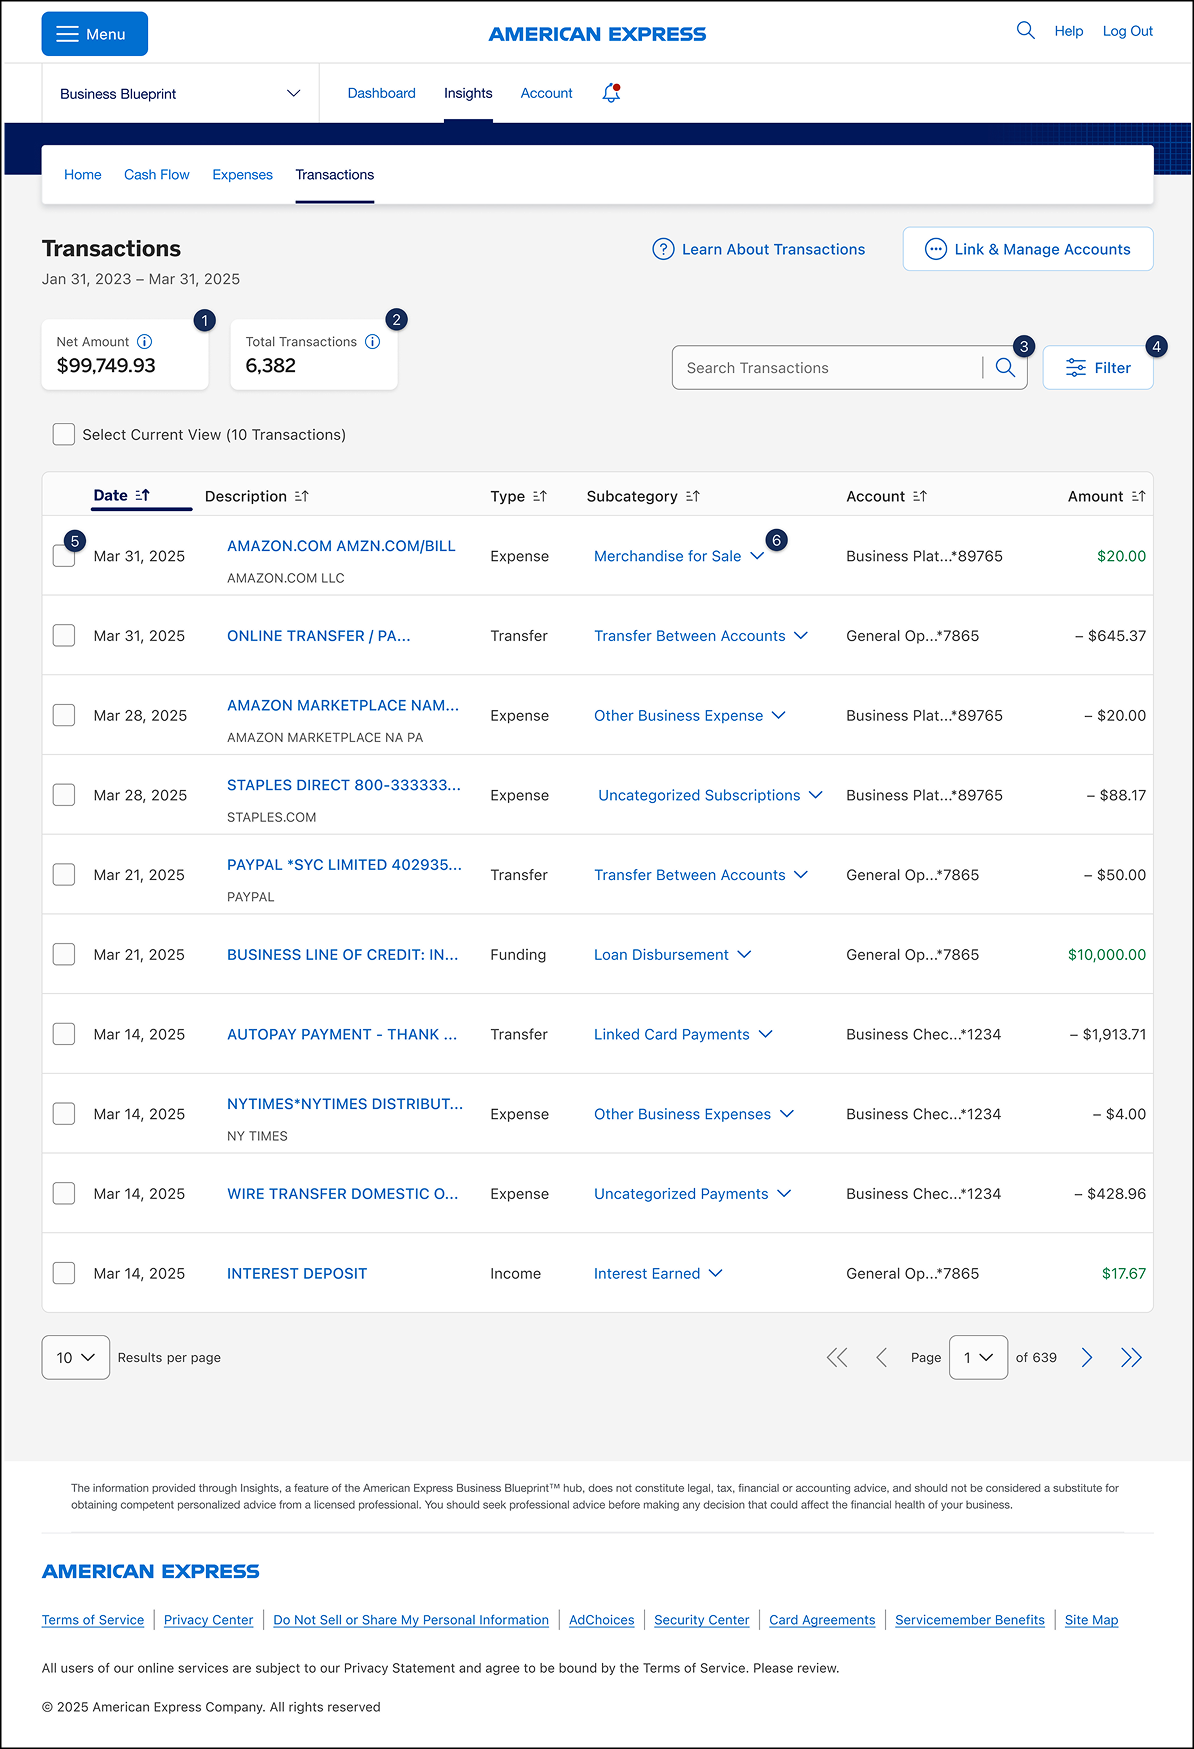The width and height of the screenshot is (1194, 1749).
Task: Click the American Express logo in the footer
Action: (x=150, y=1571)
